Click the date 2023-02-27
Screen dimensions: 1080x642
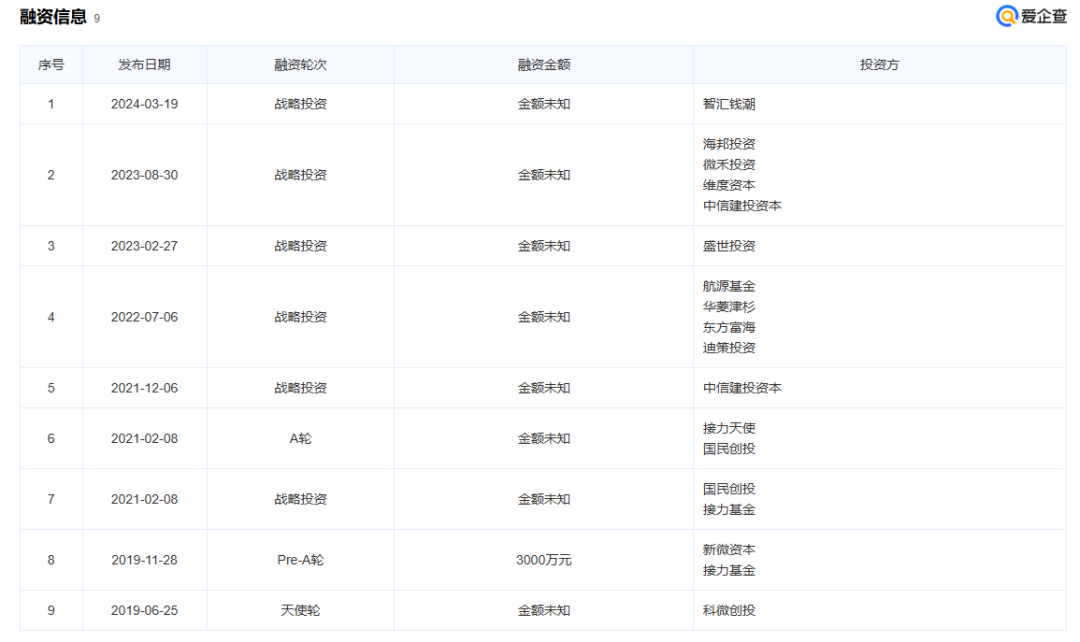(x=145, y=246)
